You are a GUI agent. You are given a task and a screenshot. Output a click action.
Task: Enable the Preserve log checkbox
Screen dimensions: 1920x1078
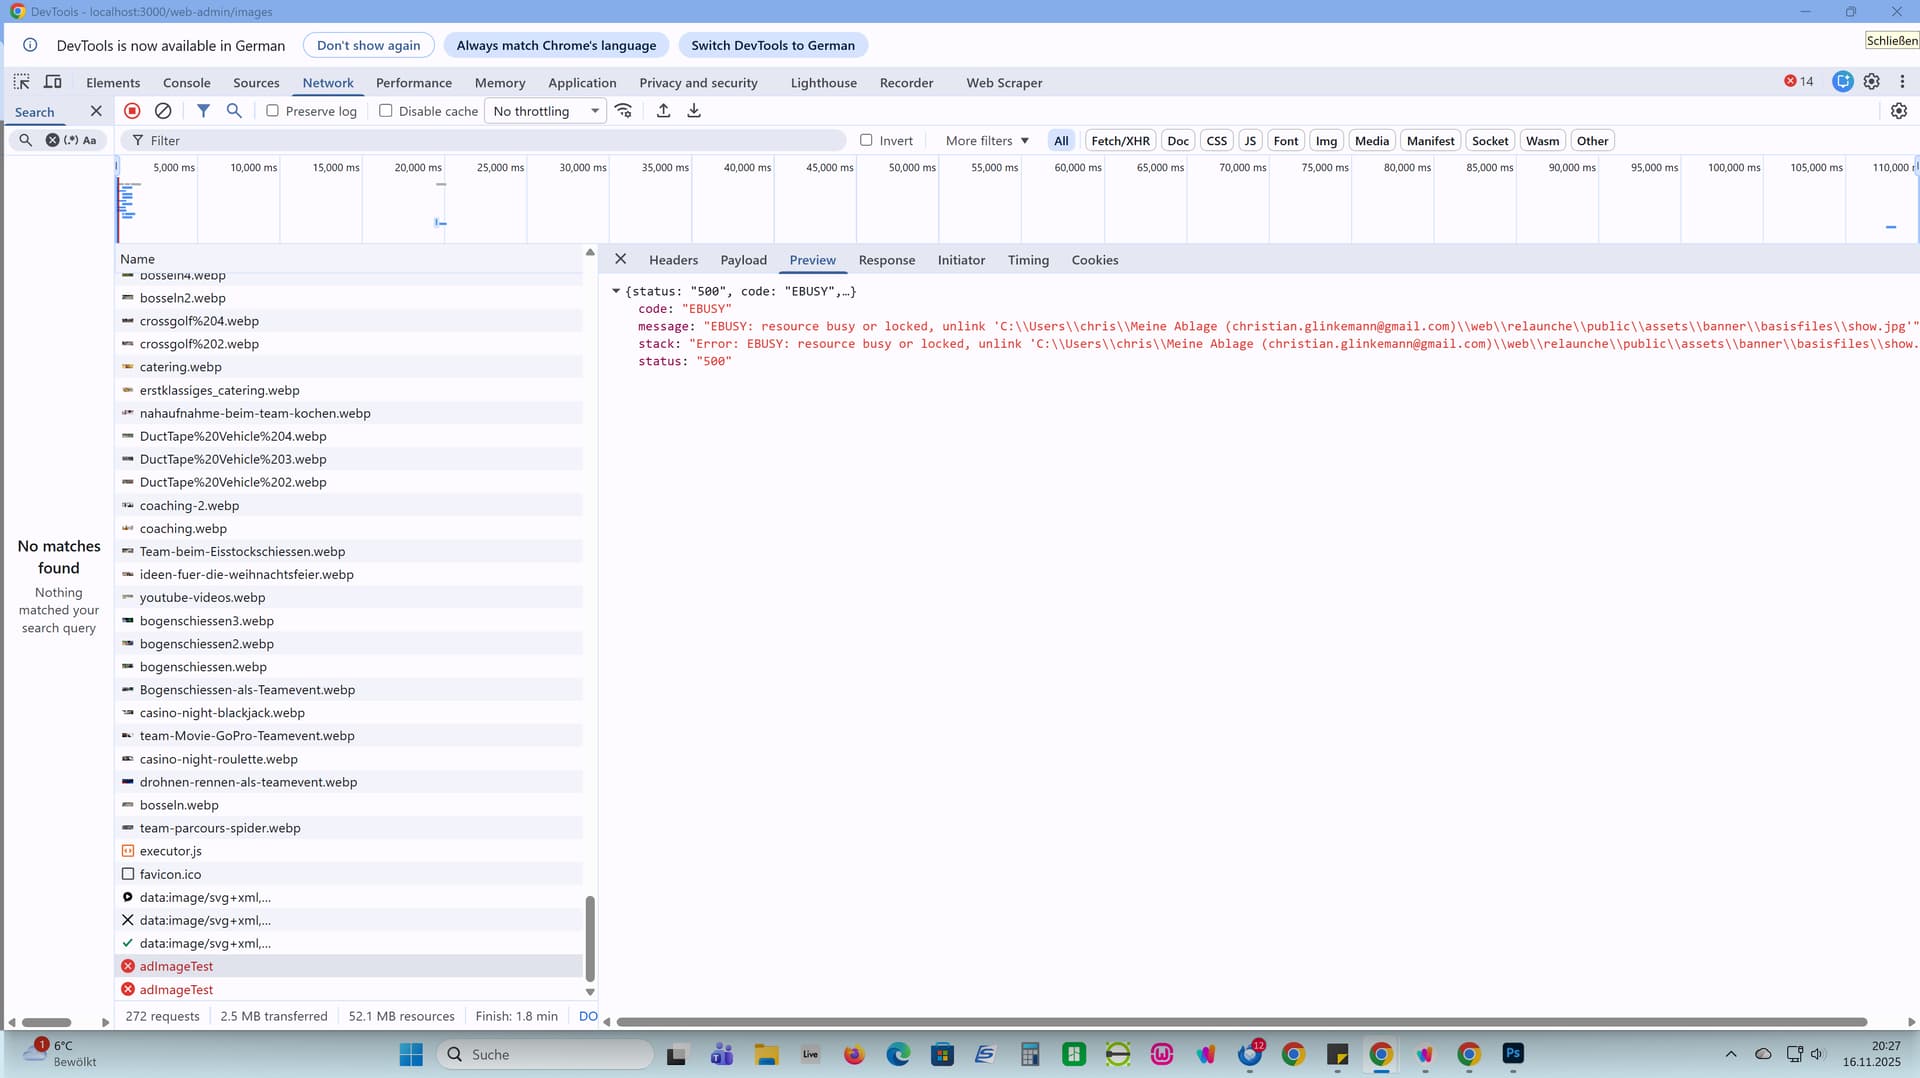272,111
